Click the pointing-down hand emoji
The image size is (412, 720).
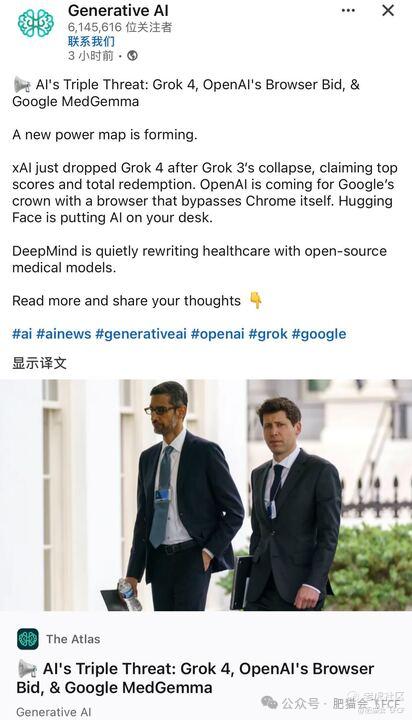(x=255, y=300)
